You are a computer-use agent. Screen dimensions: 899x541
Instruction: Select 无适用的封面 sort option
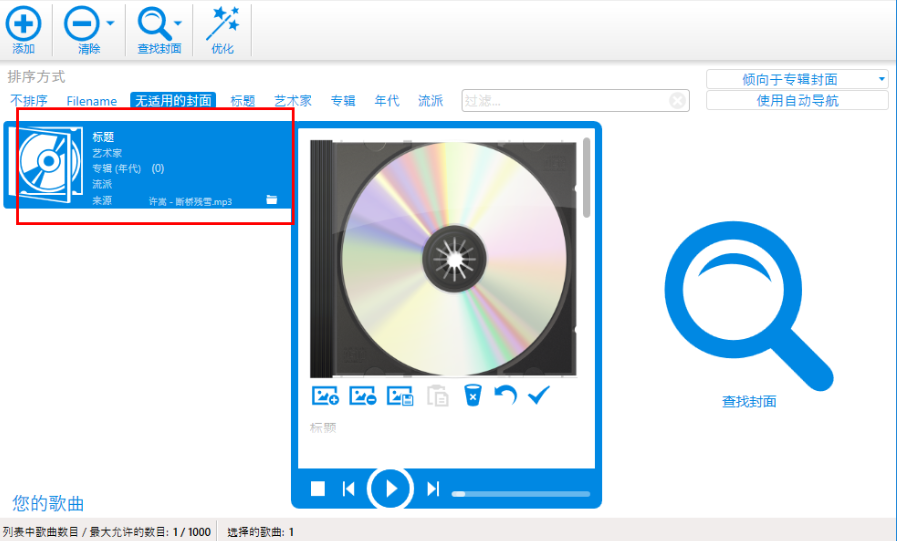173,100
